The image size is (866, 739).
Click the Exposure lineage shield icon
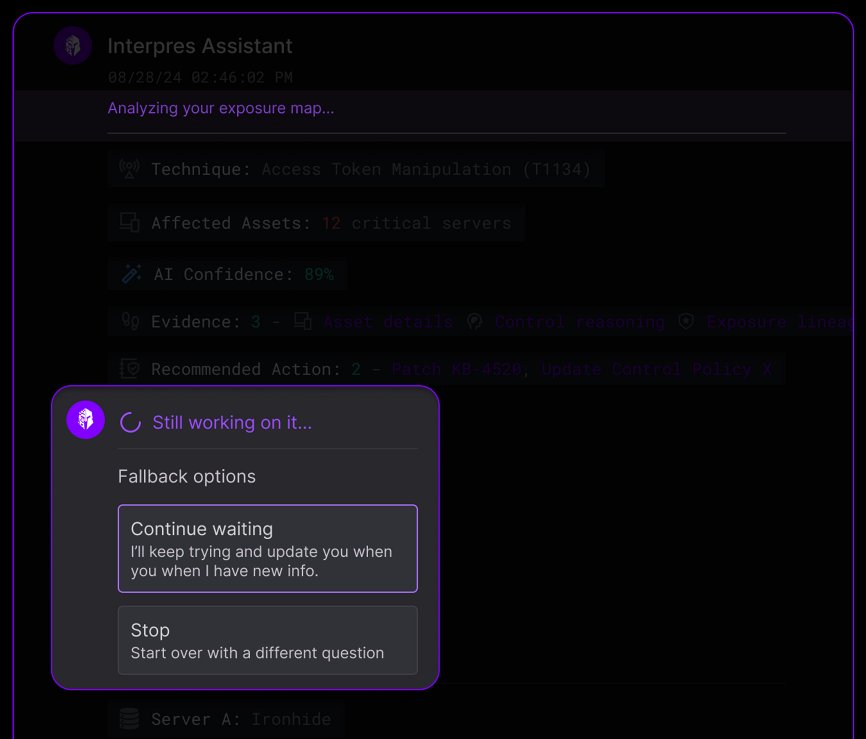point(686,321)
